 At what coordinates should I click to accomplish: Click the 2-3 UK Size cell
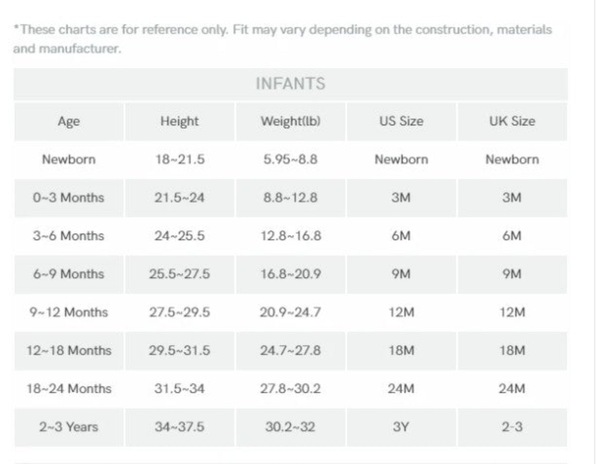[512, 427]
